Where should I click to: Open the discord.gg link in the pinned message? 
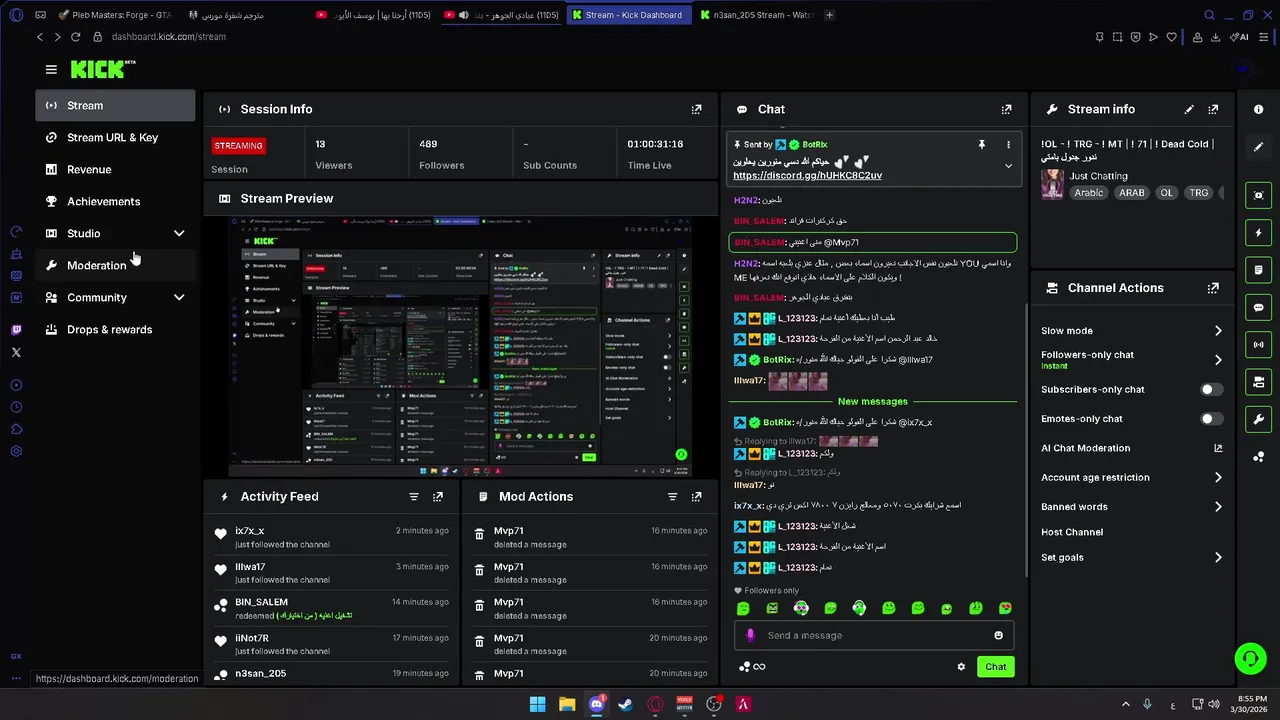tap(807, 176)
